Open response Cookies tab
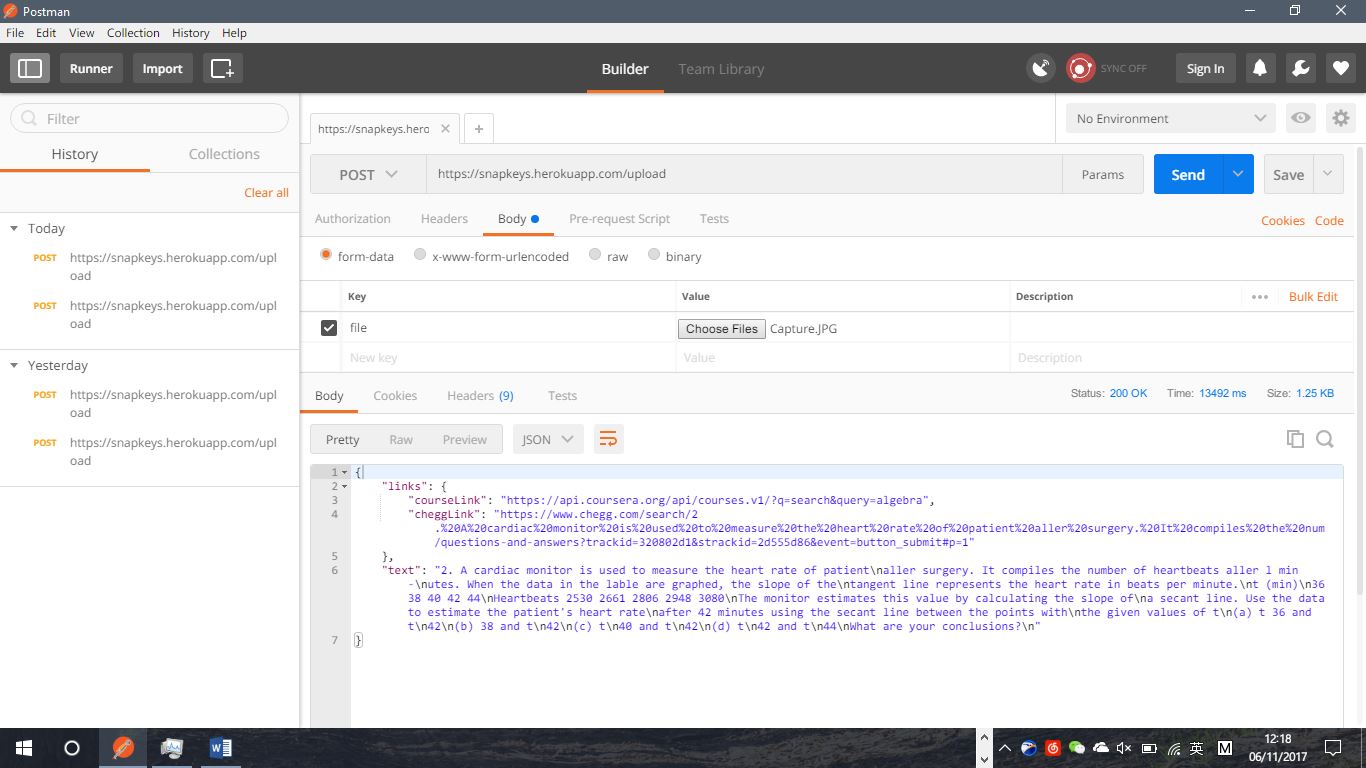Viewport: 1366px width, 768px height. click(395, 395)
